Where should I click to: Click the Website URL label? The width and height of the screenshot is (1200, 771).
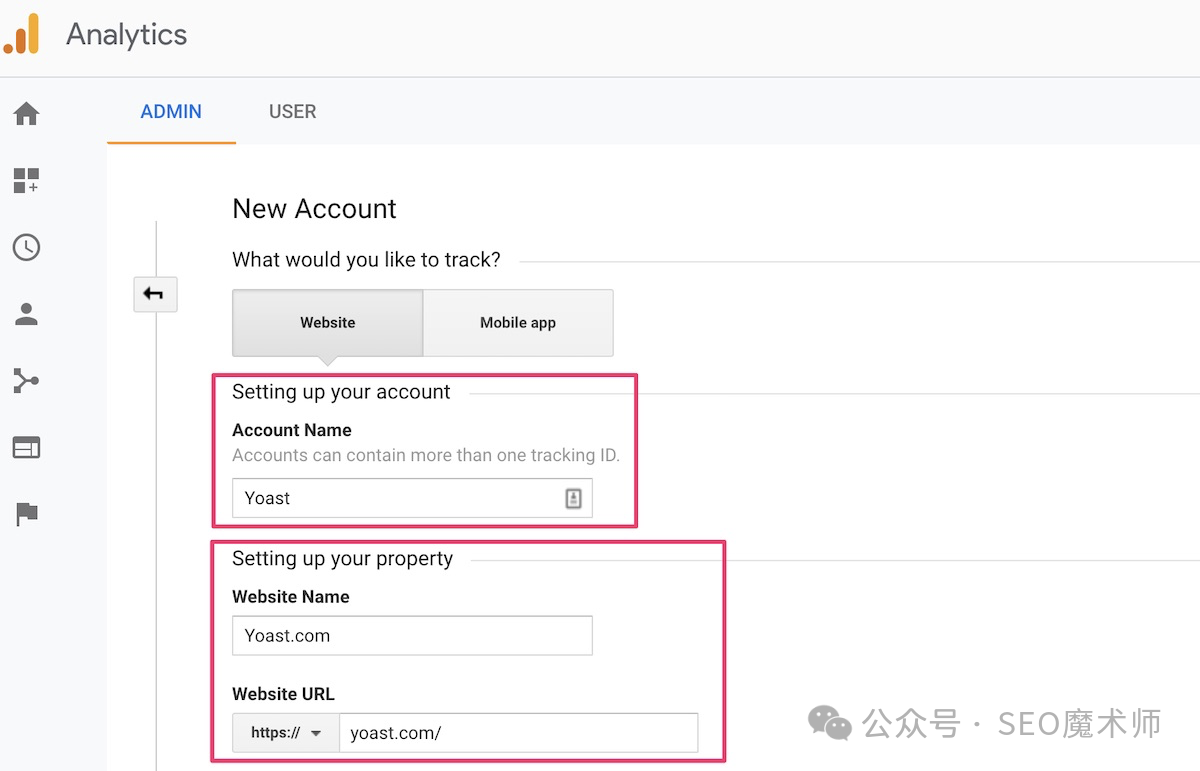coord(283,694)
